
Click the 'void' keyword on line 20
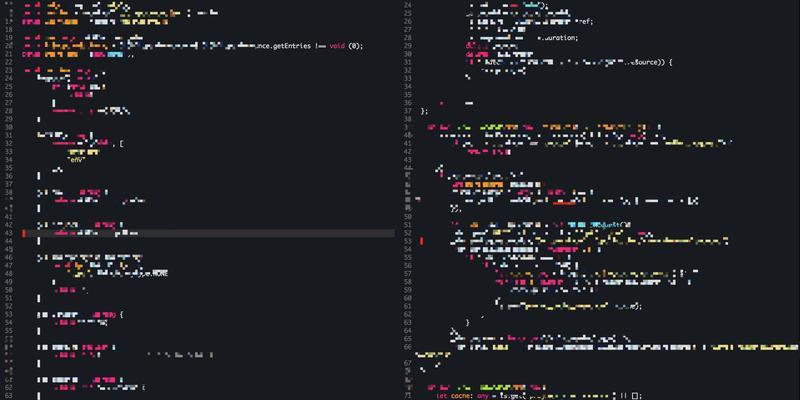point(337,46)
